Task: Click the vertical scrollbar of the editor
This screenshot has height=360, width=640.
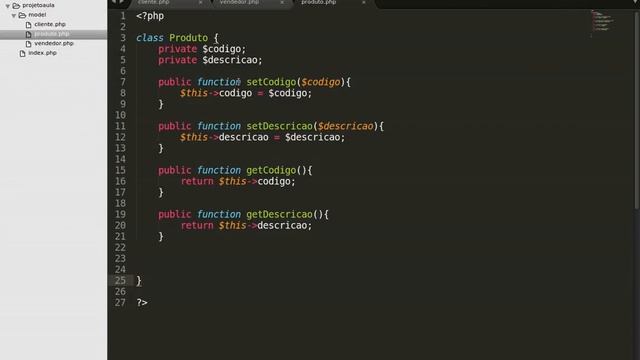Action: click(637, 110)
